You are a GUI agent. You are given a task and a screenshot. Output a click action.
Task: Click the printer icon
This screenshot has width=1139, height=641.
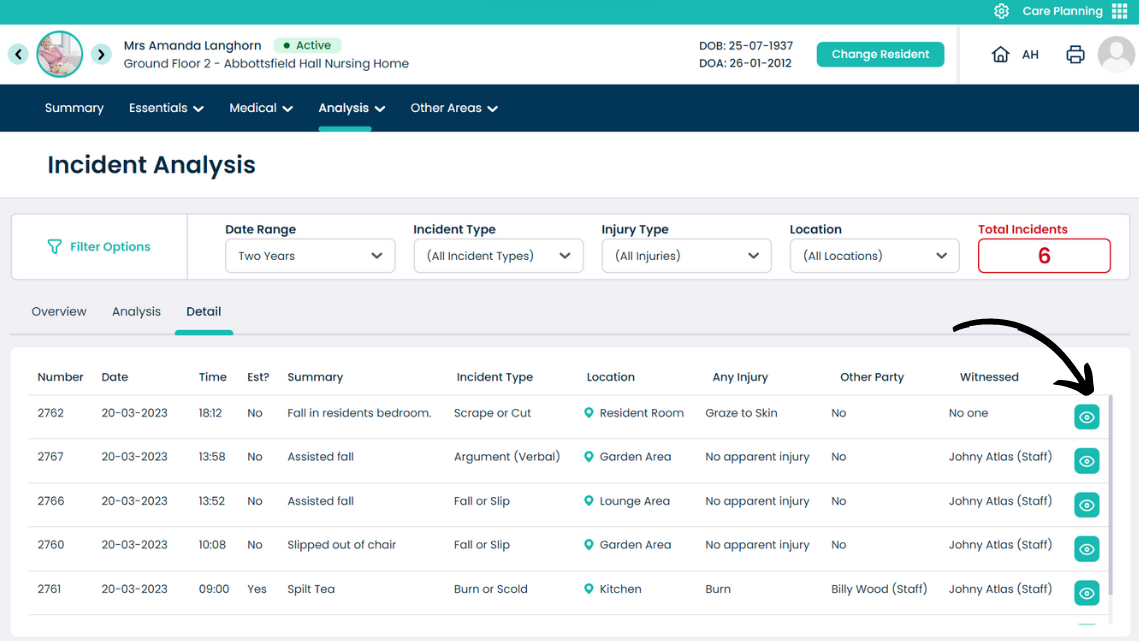click(x=1075, y=55)
